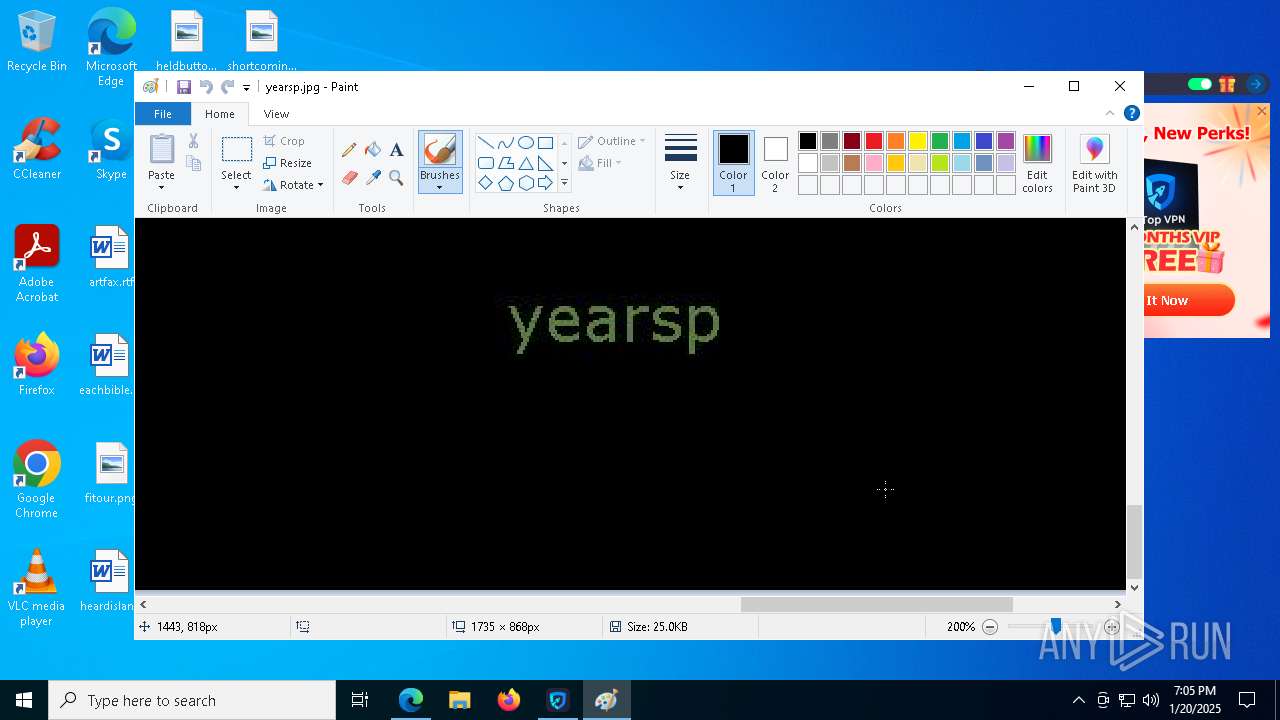Image resolution: width=1280 pixels, height=720 pixels.
Task: Switch to the Home ribbon tab
Action: tap(220, 114)
